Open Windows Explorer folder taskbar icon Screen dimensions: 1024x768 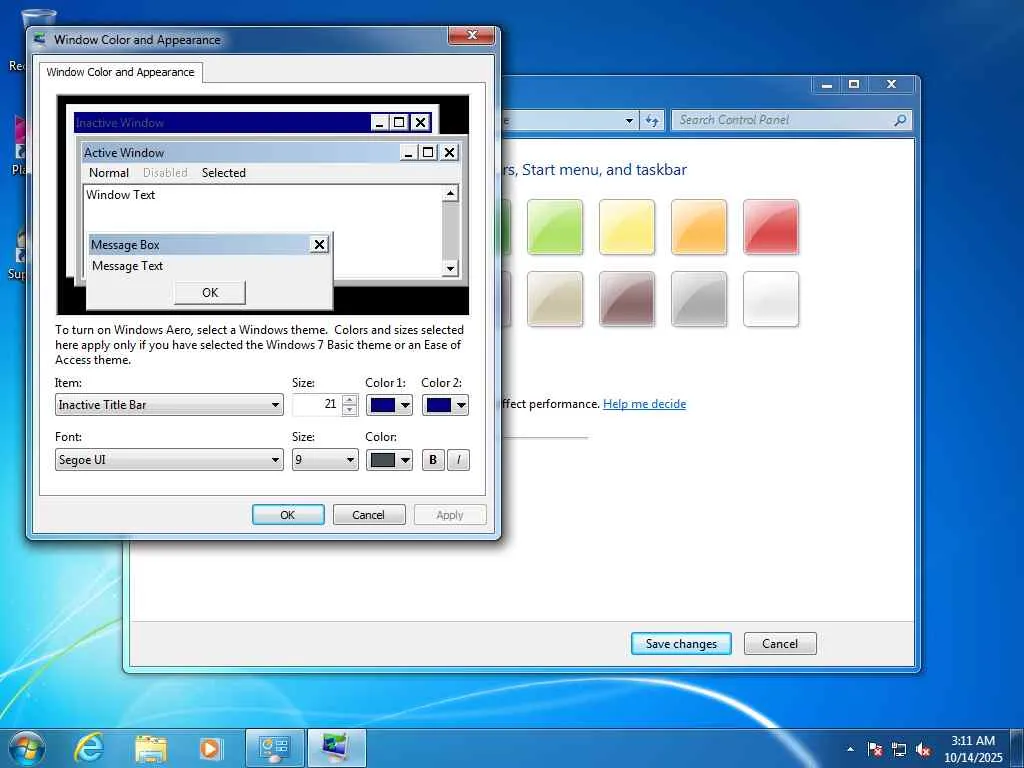(151, 748)
